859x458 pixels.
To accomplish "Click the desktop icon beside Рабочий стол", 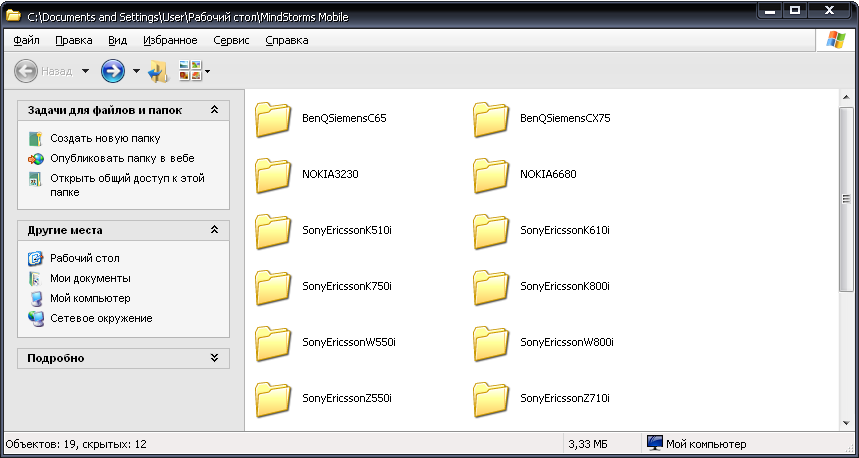I will click(36, 258).
